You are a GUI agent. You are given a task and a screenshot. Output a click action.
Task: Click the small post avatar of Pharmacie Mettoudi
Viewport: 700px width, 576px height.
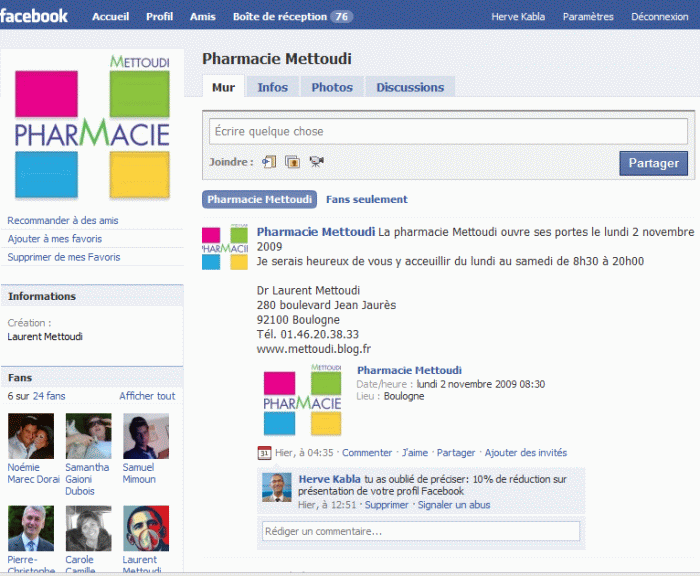click(225, 247)
